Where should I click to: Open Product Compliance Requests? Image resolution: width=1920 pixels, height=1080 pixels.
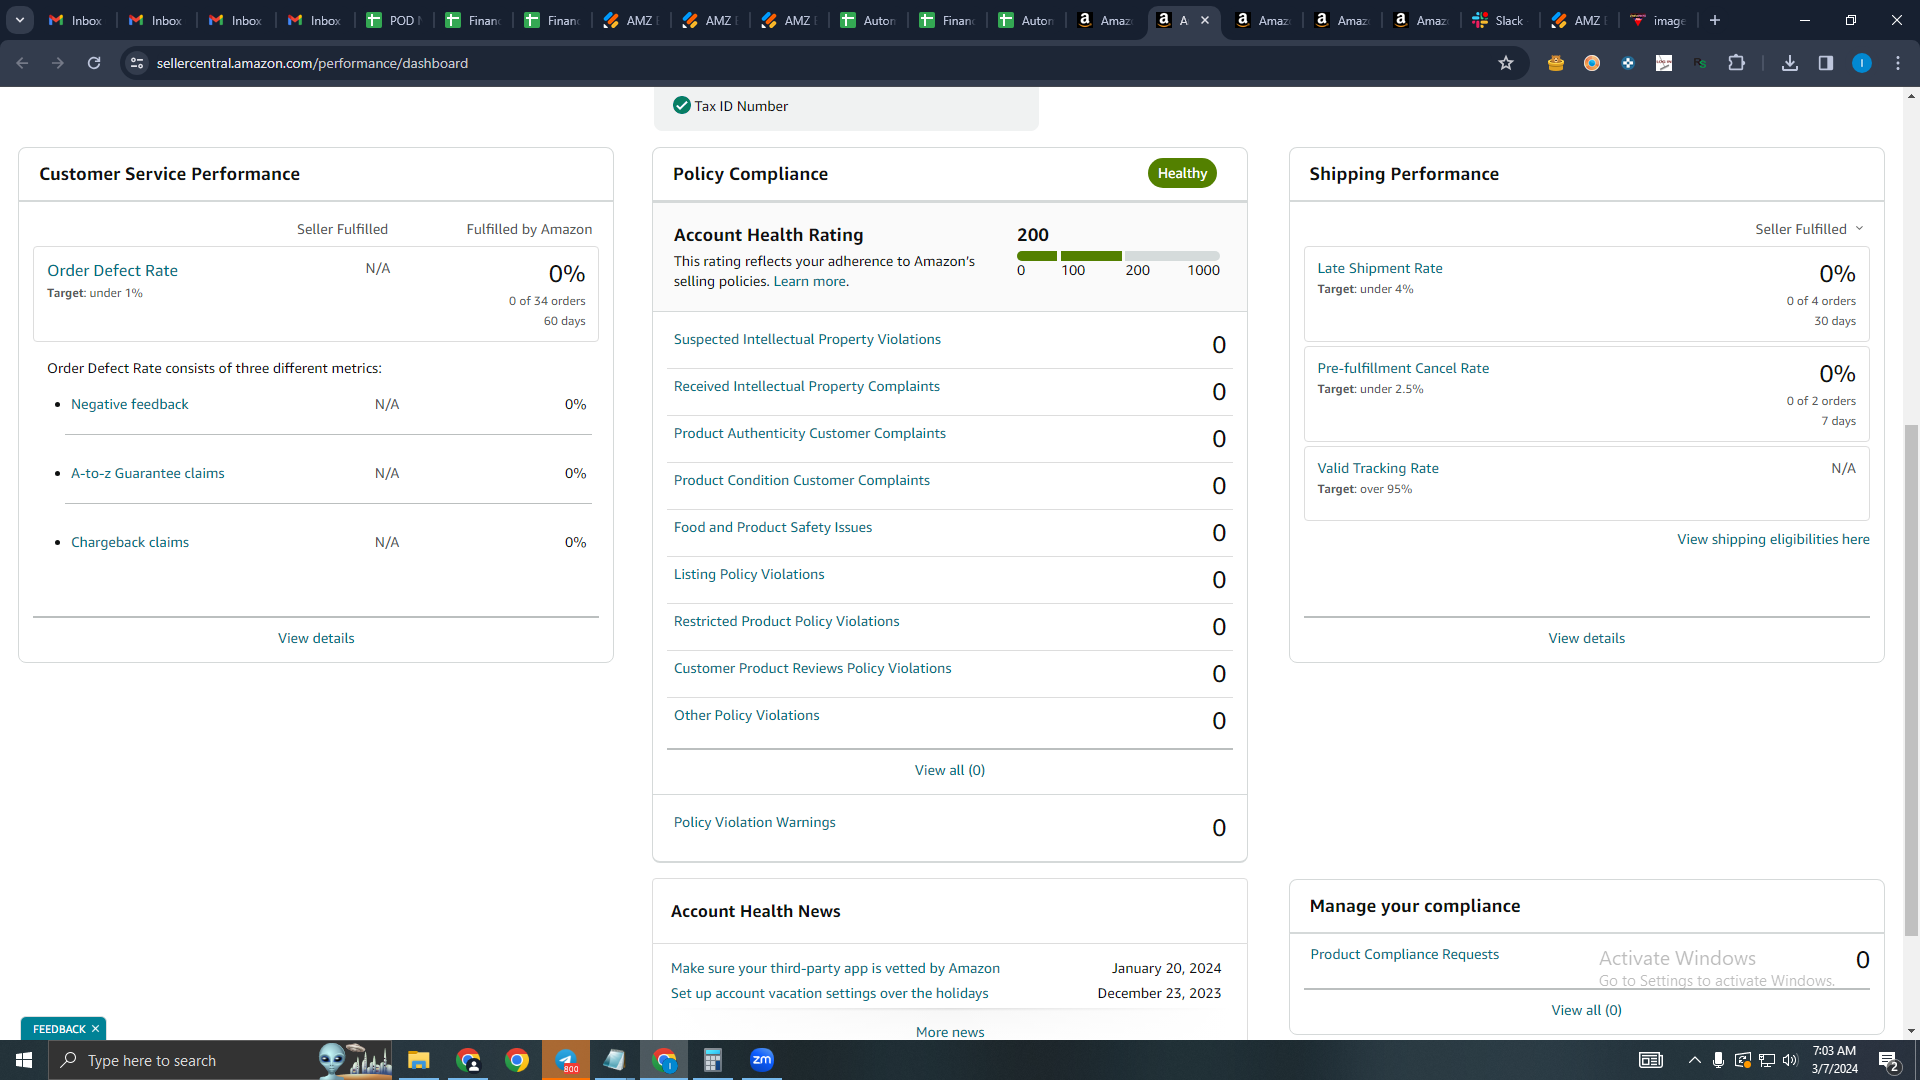[1404, 954]
